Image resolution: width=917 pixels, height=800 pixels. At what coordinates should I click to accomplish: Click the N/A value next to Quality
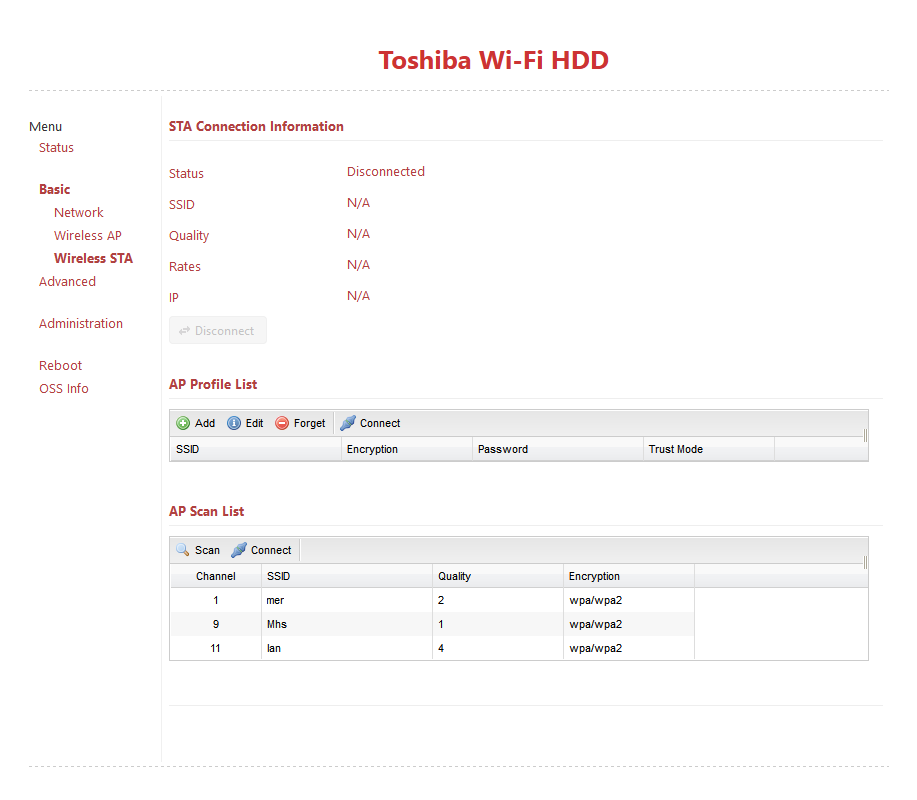(x=358, y=234)
